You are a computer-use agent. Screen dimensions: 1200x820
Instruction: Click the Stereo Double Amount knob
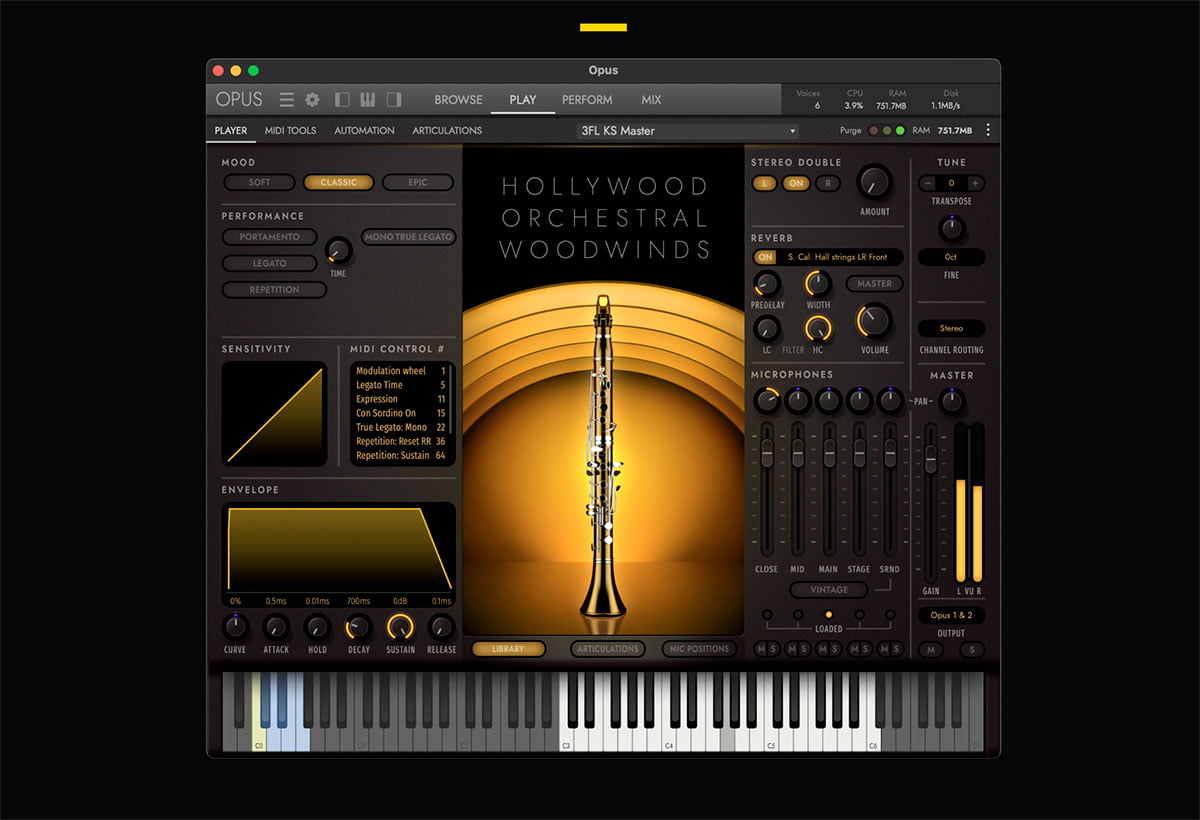coord(874,182)
